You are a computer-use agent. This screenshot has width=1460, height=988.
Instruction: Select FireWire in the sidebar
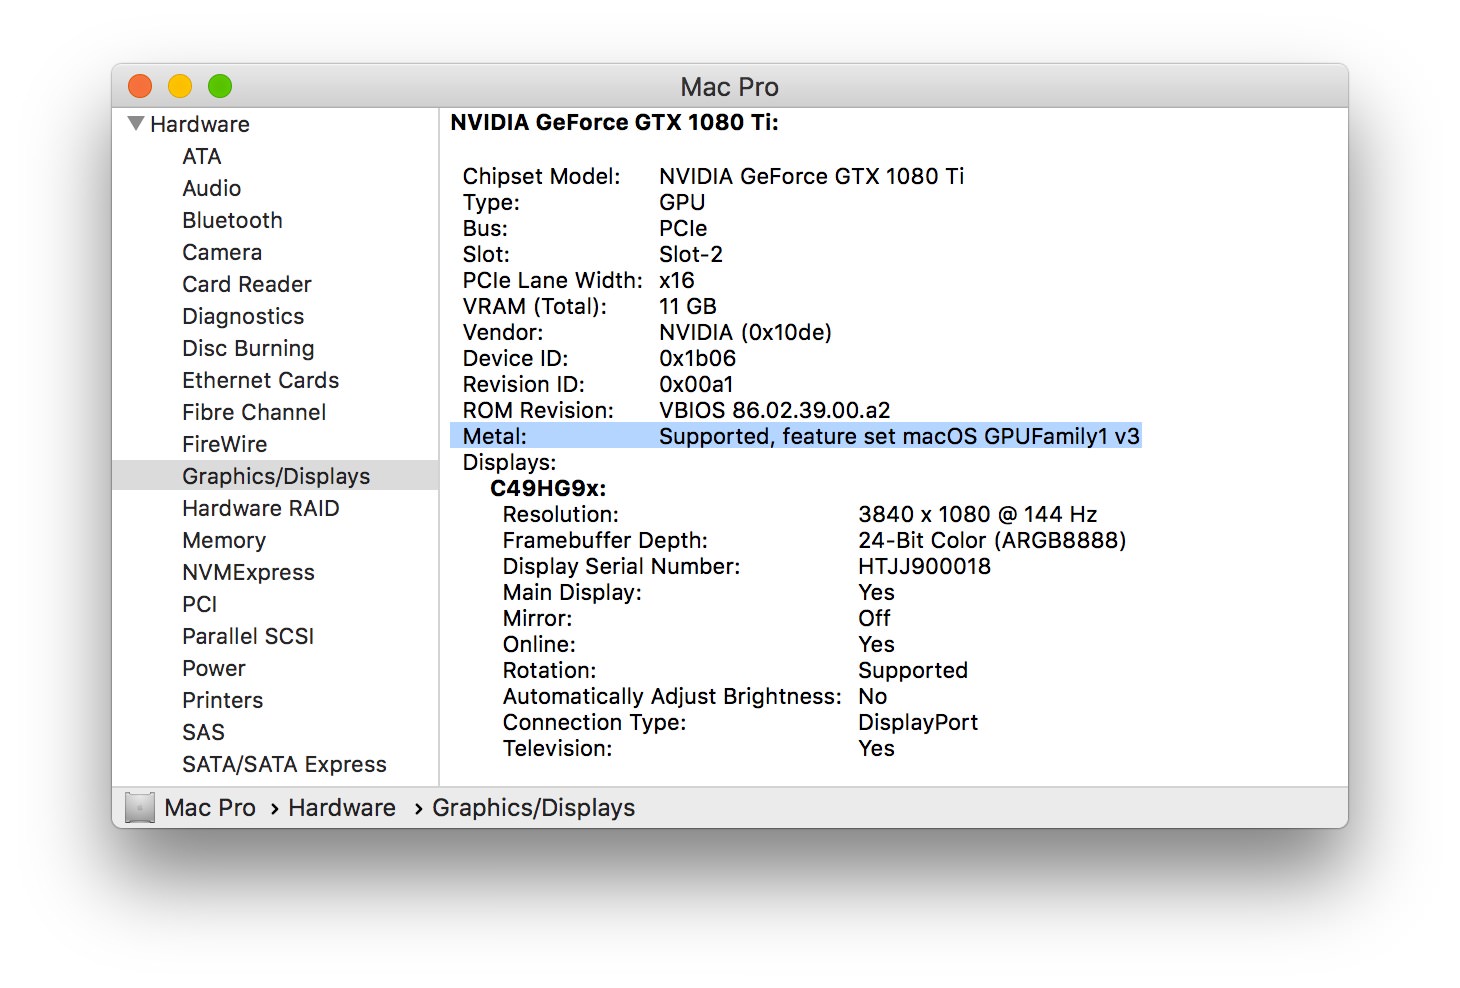[225, 444]
